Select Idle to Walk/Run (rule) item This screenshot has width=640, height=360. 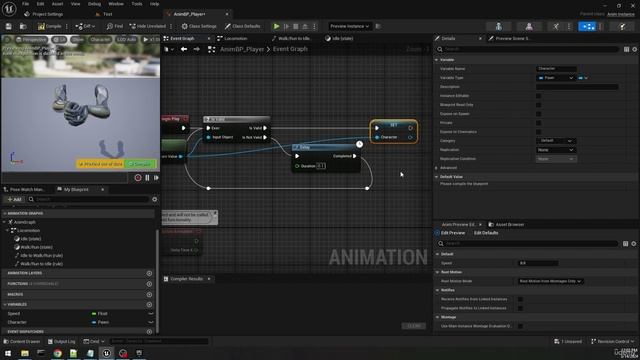(x=41, y=256)
